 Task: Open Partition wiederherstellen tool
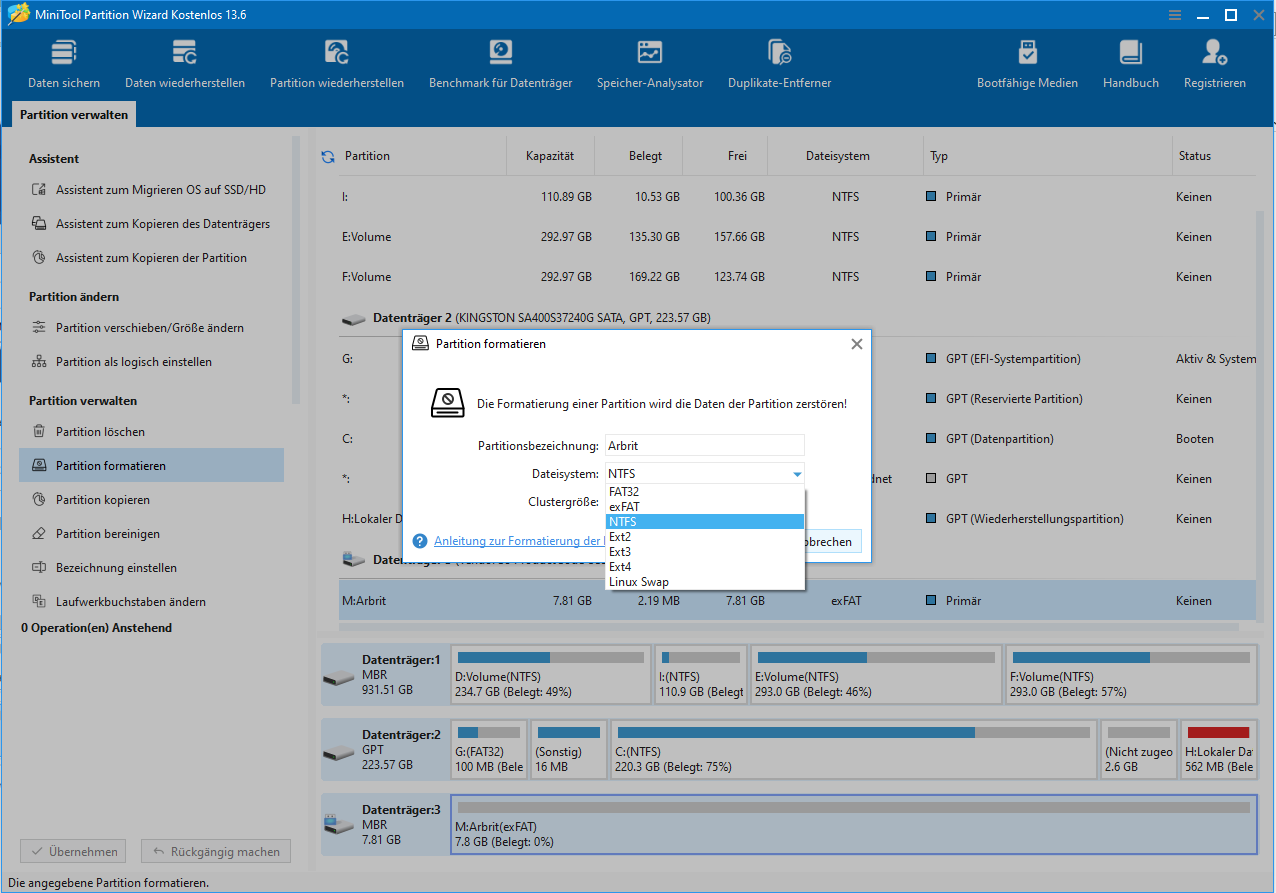[x=337, y=65]
